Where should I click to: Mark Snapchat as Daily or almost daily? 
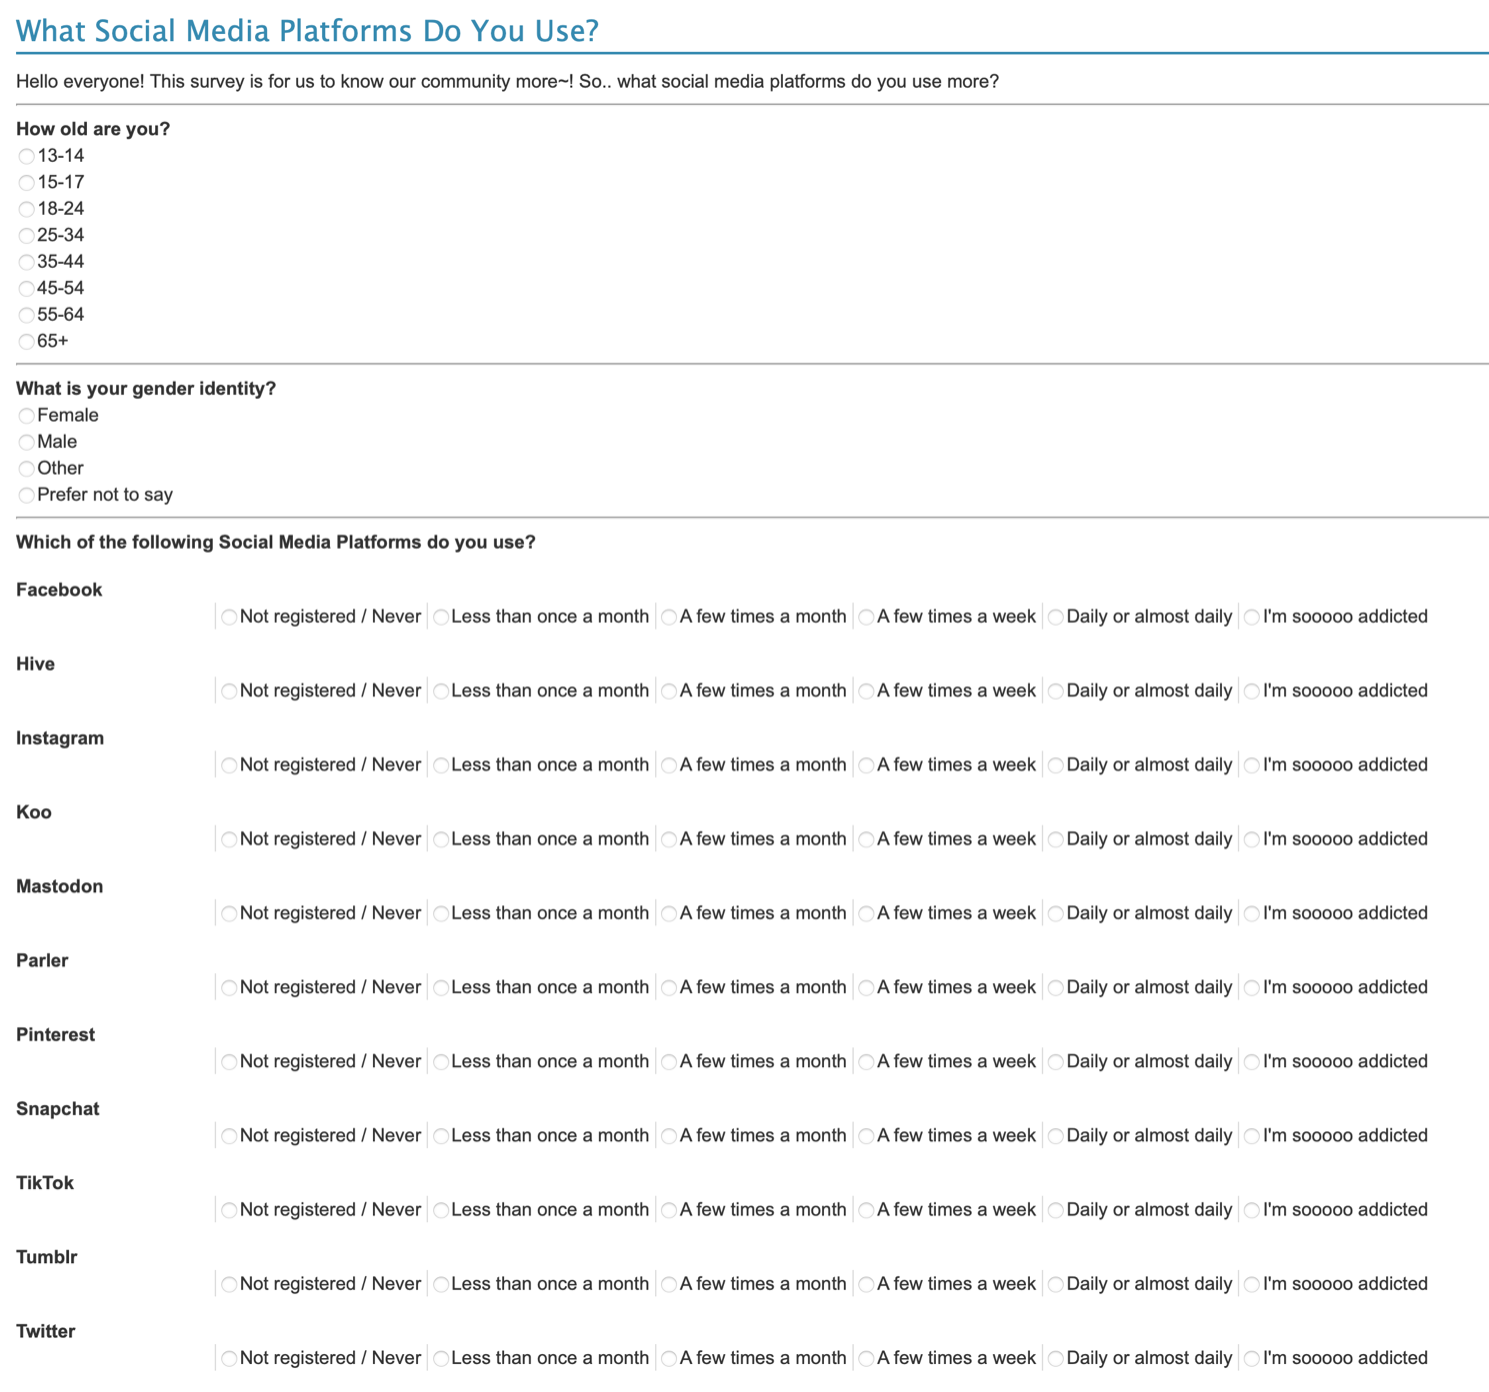1056,1136
